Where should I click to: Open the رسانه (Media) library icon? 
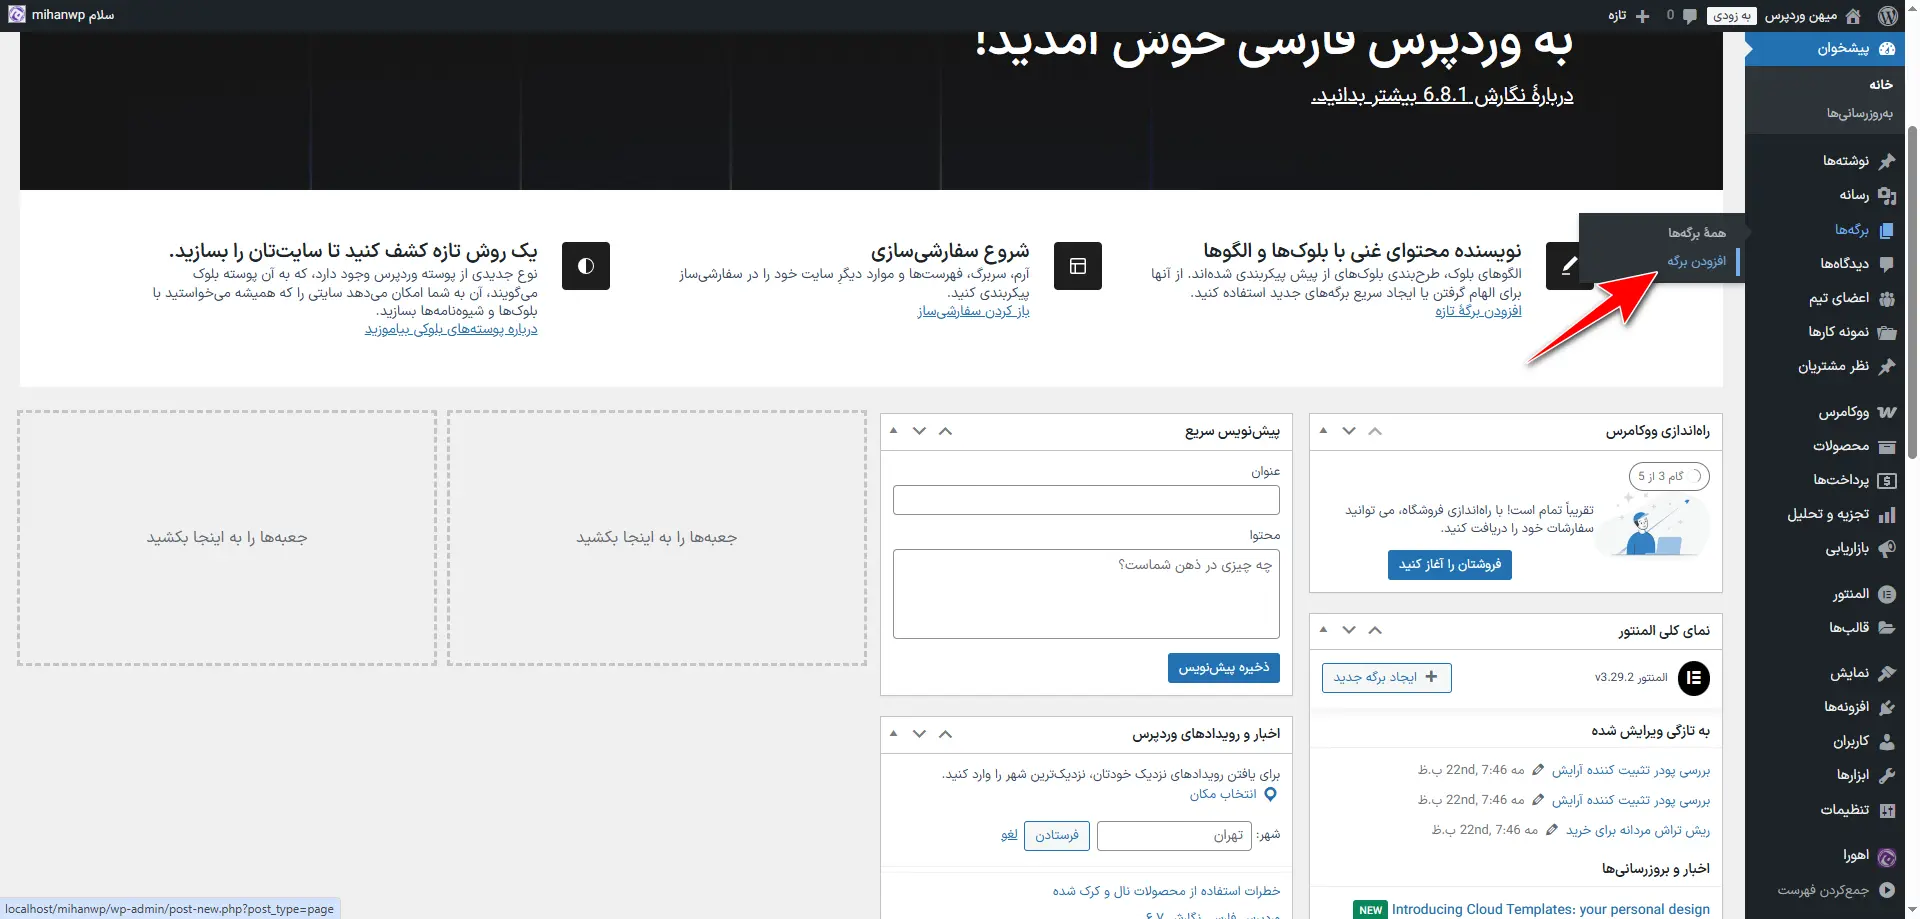coord(1887,195)
